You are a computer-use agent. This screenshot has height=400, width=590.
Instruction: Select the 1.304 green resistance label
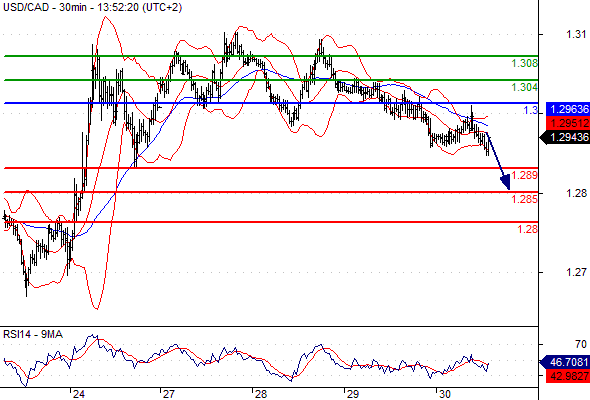(x=525, y=87)
